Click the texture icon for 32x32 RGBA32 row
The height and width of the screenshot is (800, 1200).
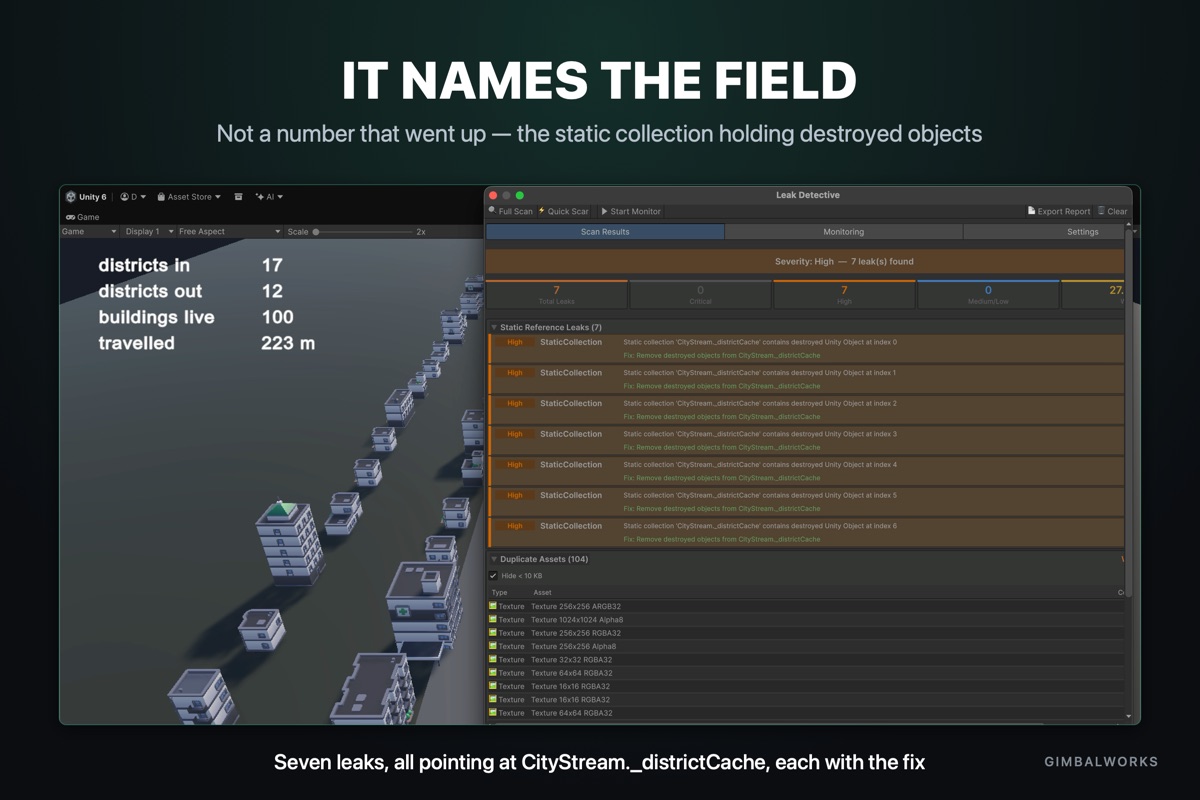(x=493, y=660)
